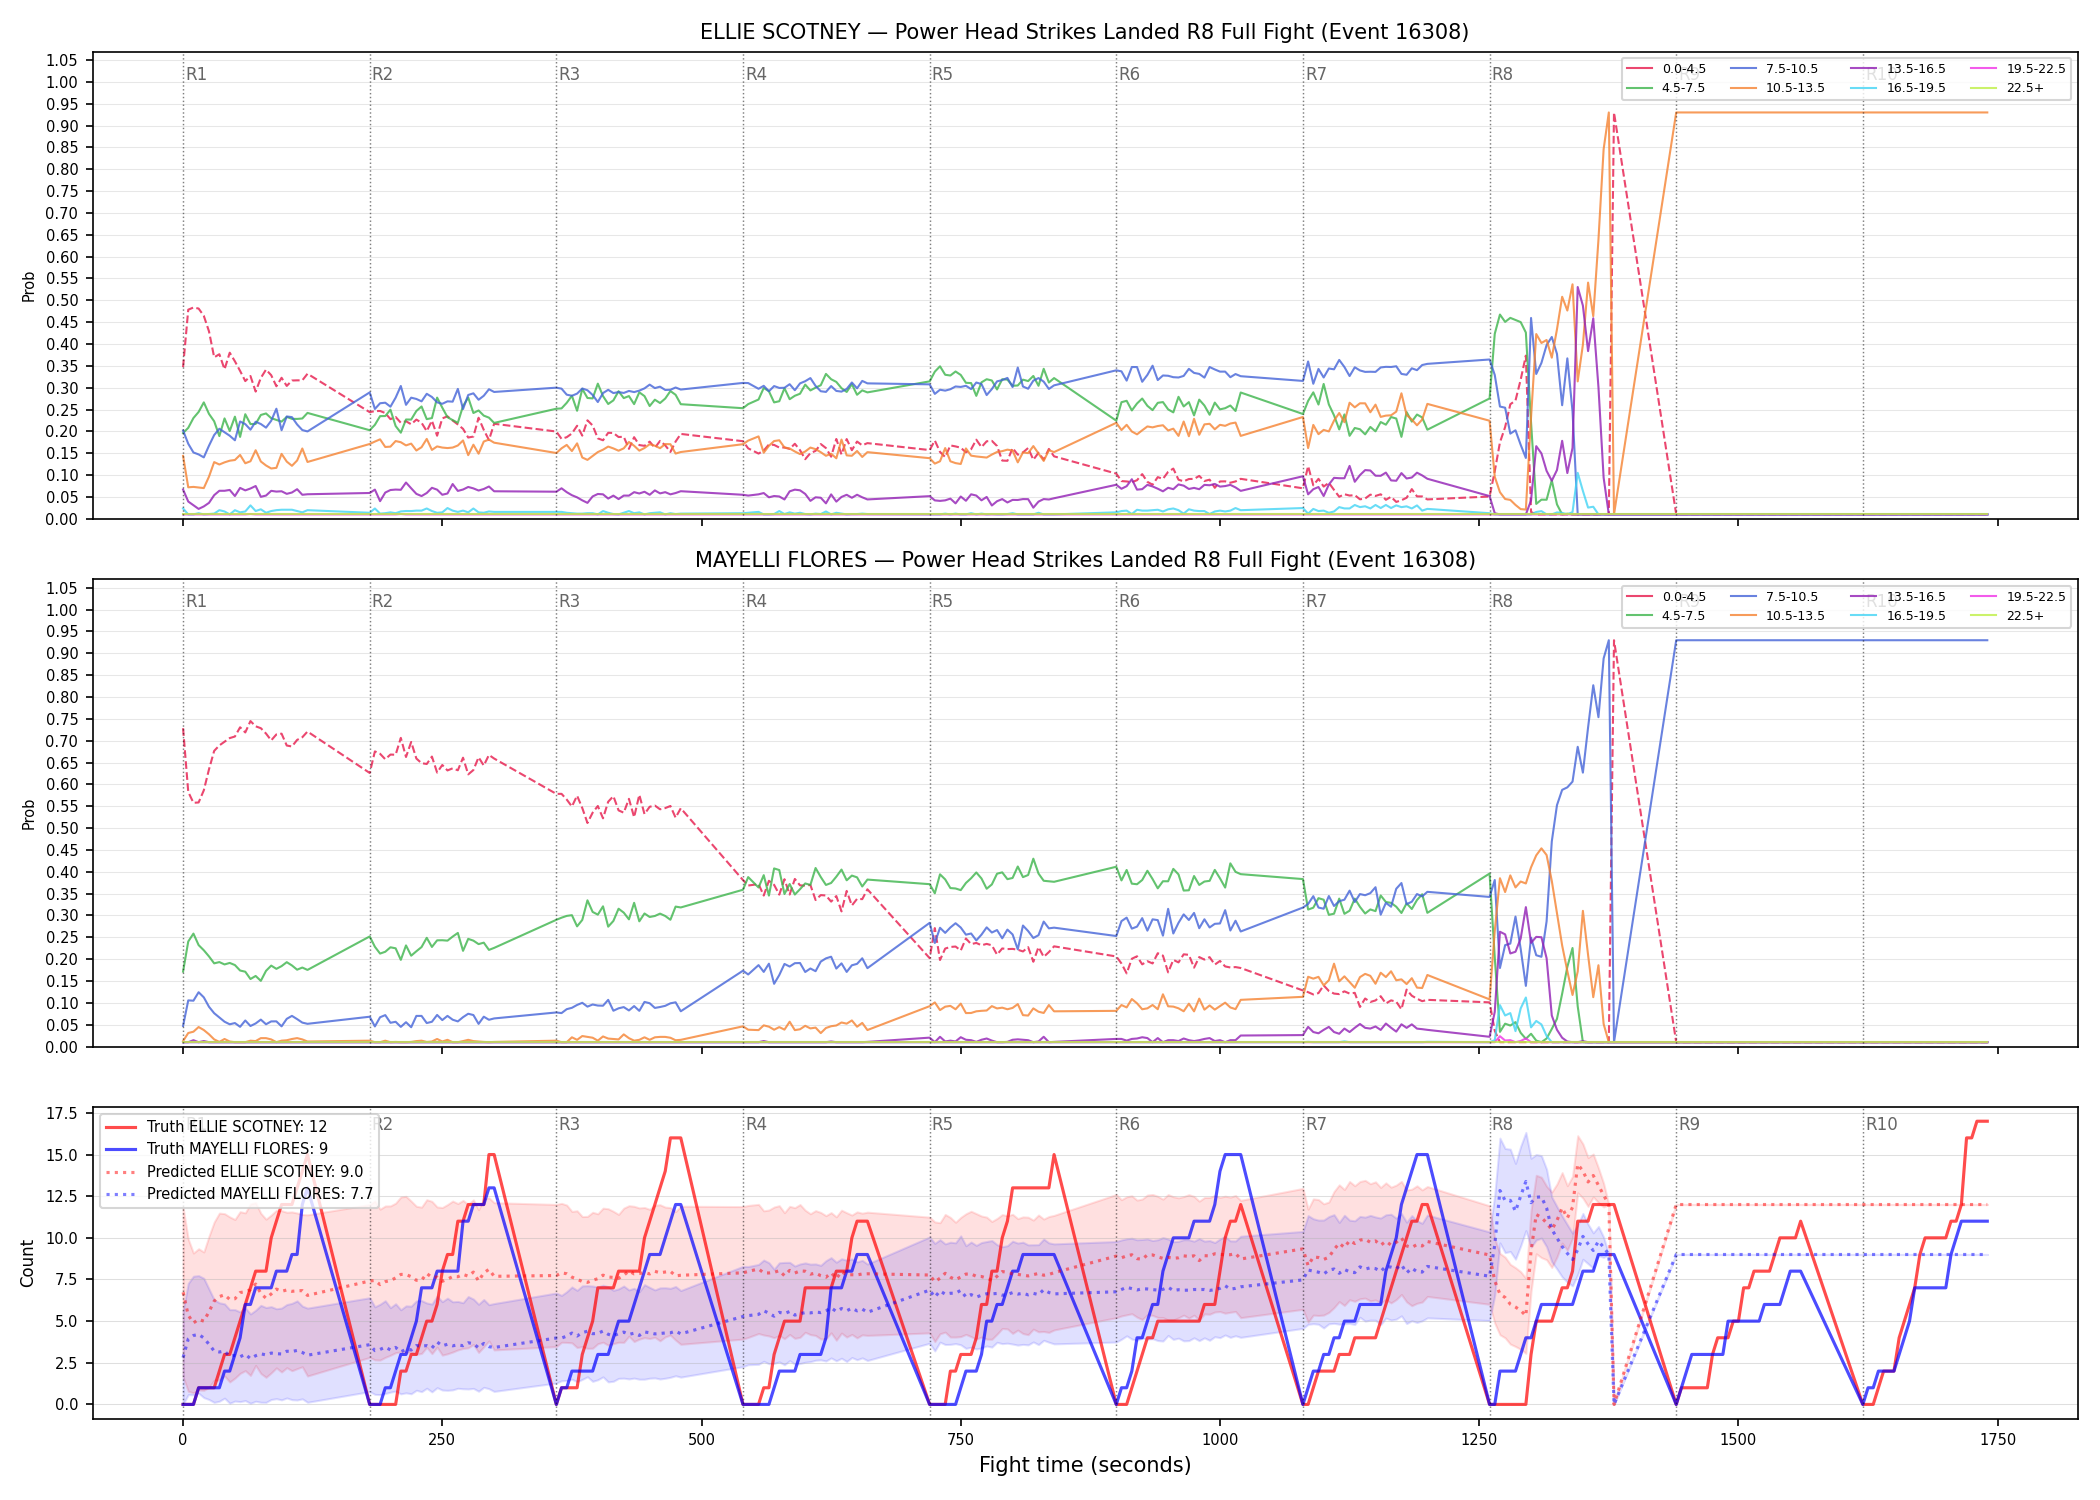
Task: Click the R4 round label in Ellie Scotney chart
Action: click(756, 74)
